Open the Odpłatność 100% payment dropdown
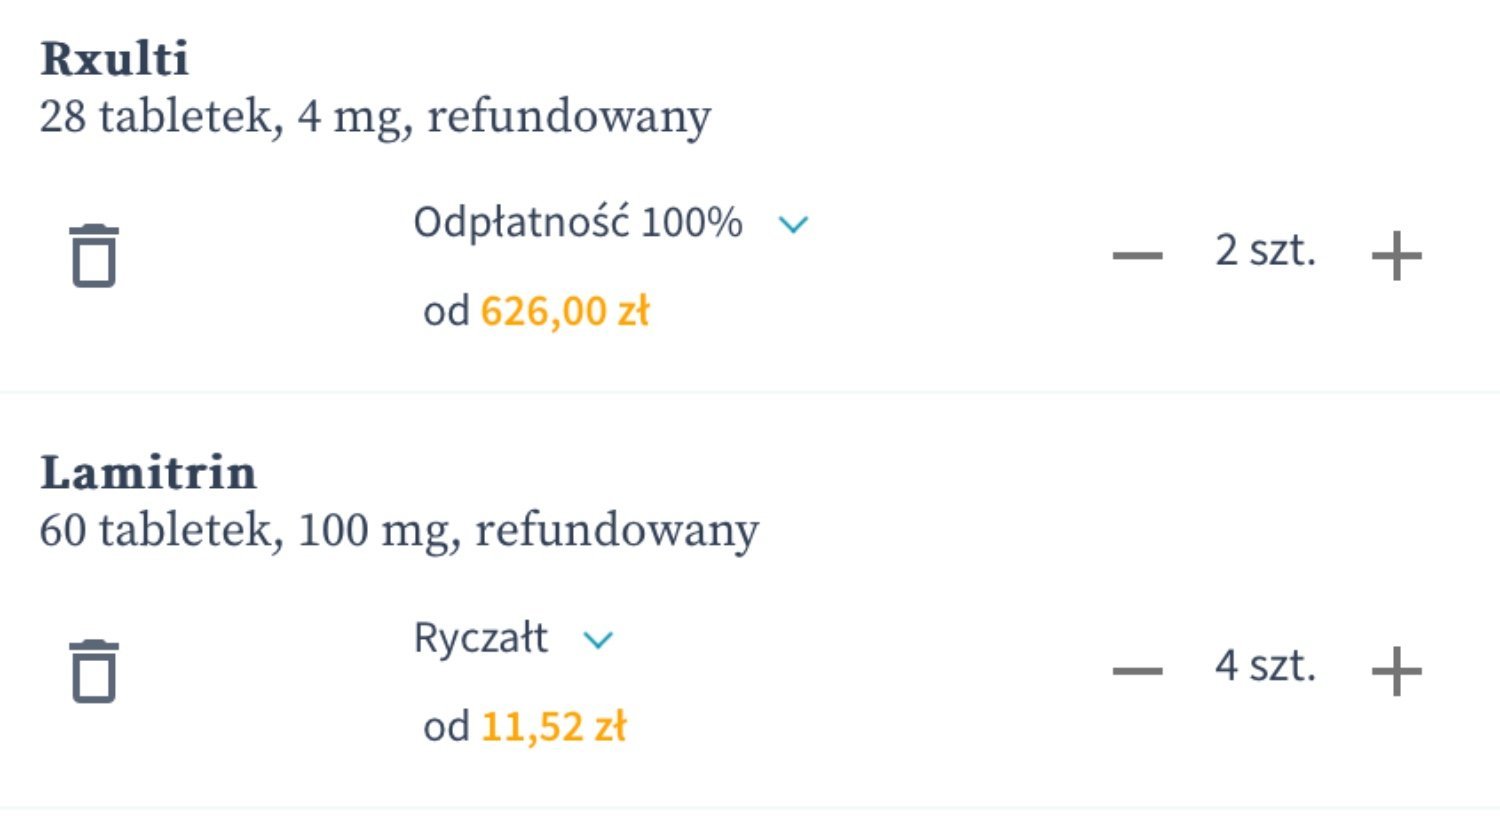The image size is (1500, 840). (x=578, y=223)
